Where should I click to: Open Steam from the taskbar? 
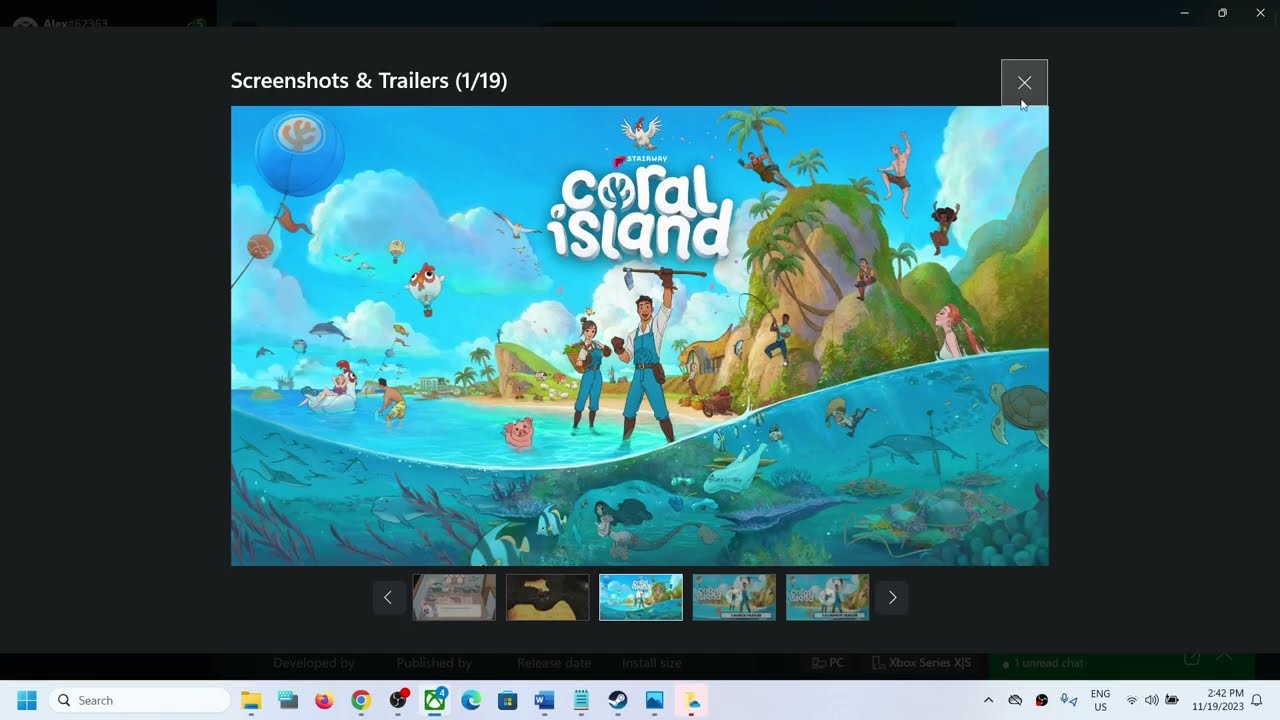(618, 700)
